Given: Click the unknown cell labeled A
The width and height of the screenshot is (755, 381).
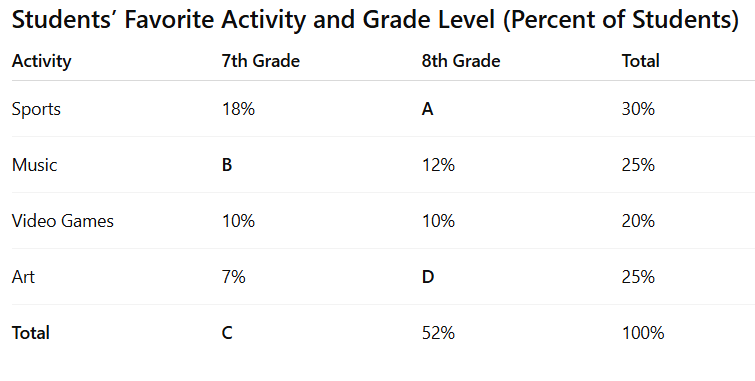Looking at the screenshot, I should (428, 109).
